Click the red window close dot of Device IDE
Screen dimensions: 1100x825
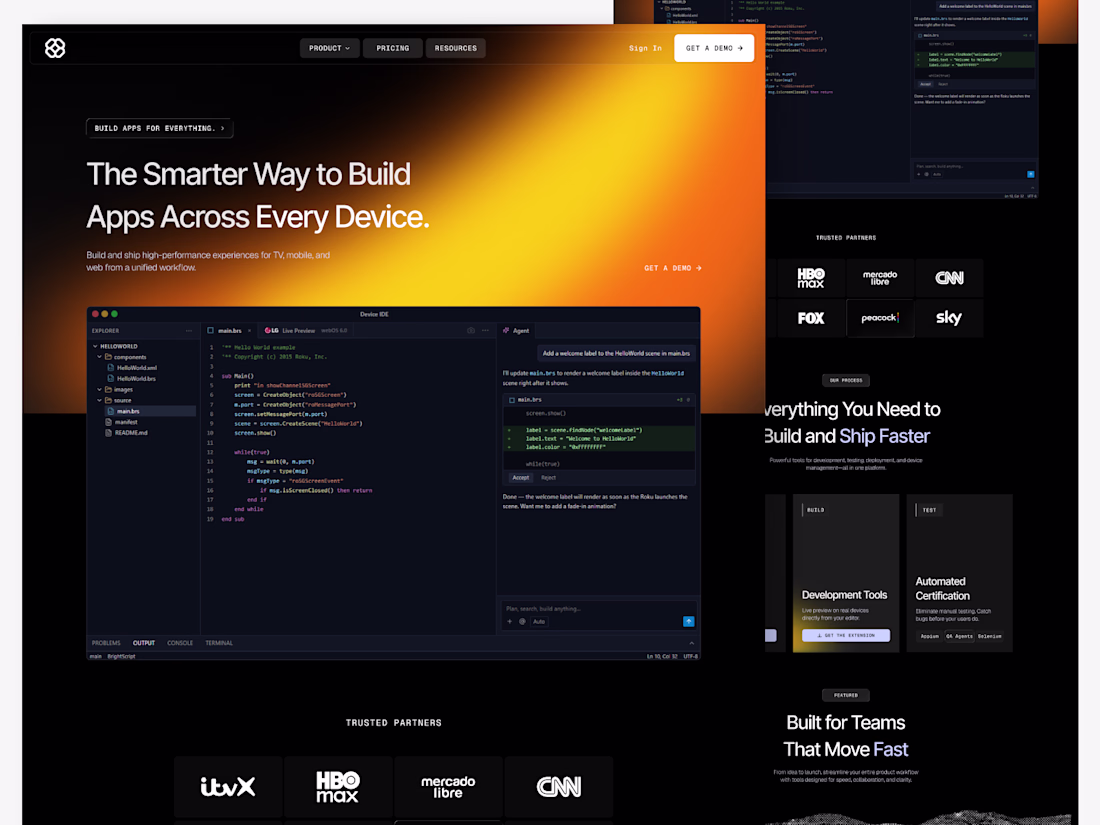(95, 314)
